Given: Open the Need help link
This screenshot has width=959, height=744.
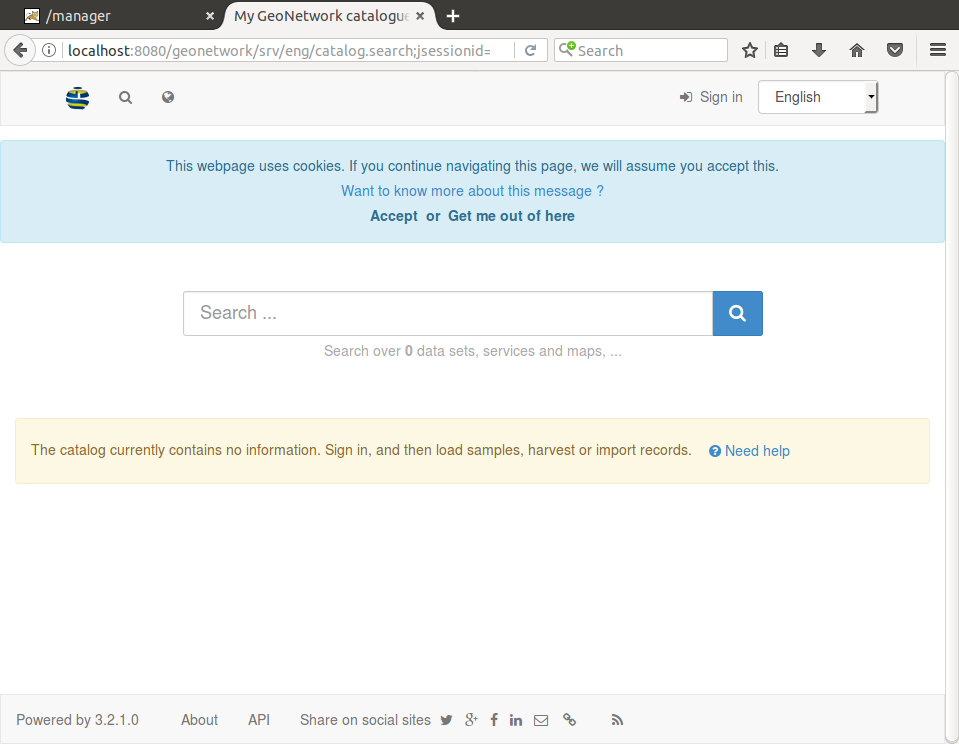Looking at the screenshot, I should (x=749, y=451).
